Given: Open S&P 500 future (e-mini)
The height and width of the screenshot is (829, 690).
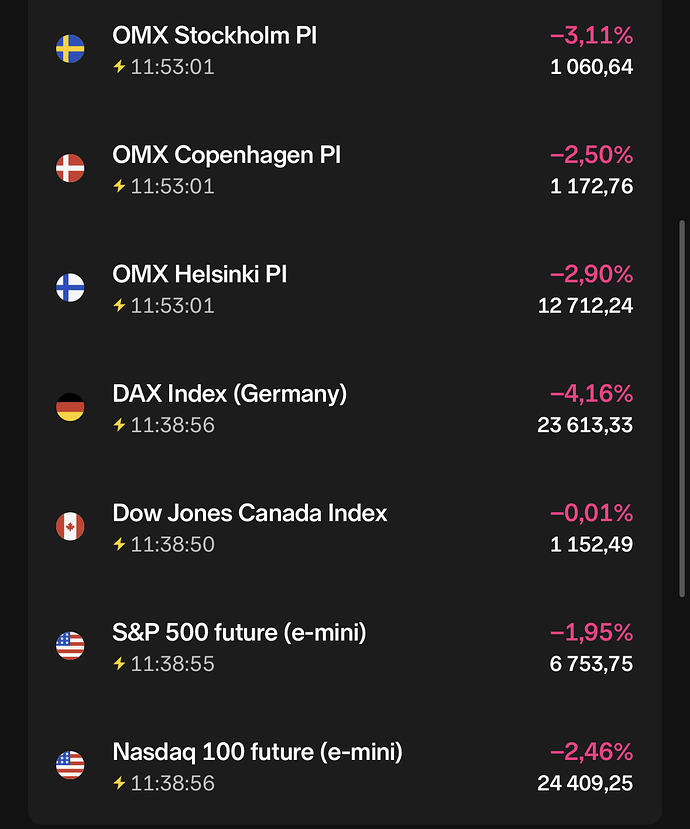Looking at the screenshot, I should point(240,633).
